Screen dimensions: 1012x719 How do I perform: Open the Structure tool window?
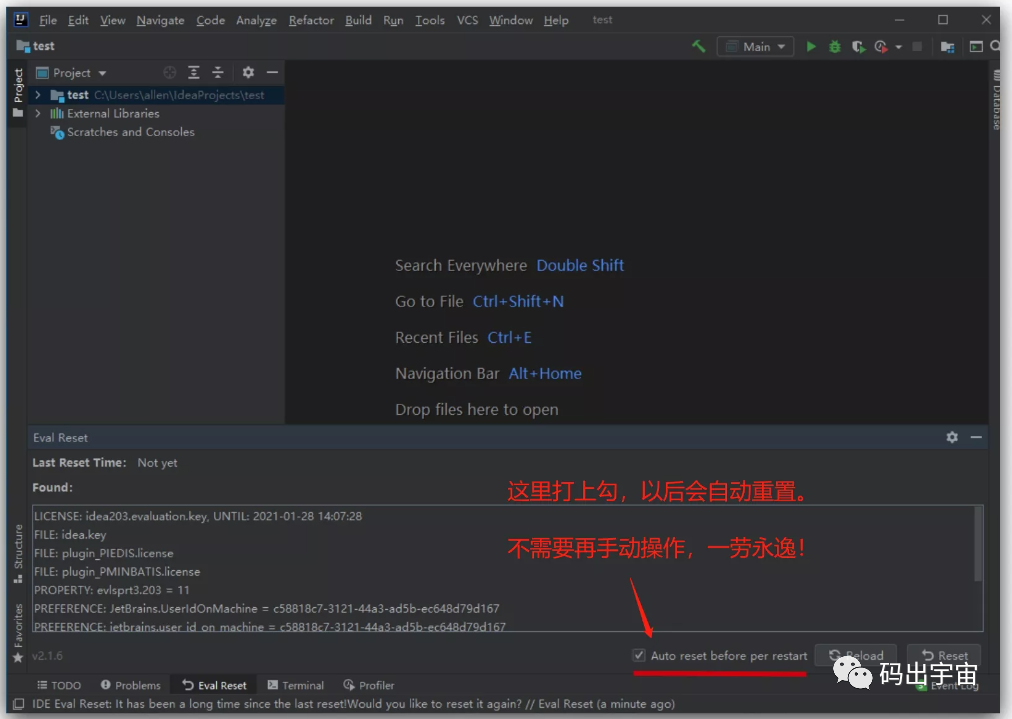coord(17,550)
